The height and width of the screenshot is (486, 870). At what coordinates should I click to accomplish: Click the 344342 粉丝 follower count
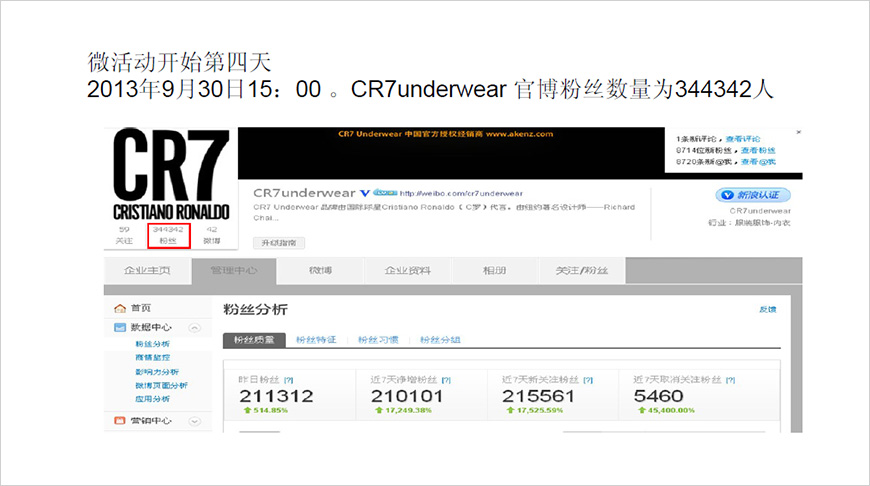[168, 234]
